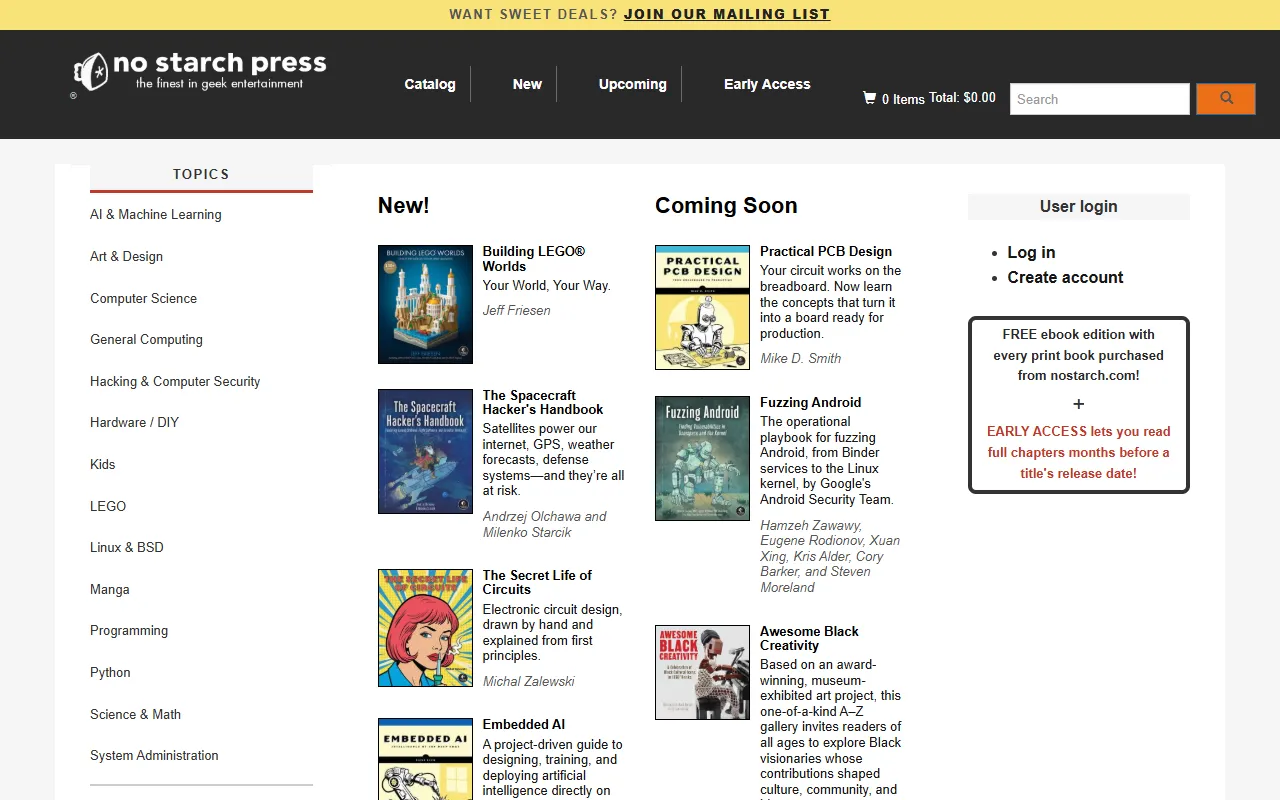1280x800 pixels.
Task: Select the Python topic
Action: [110, 672]
